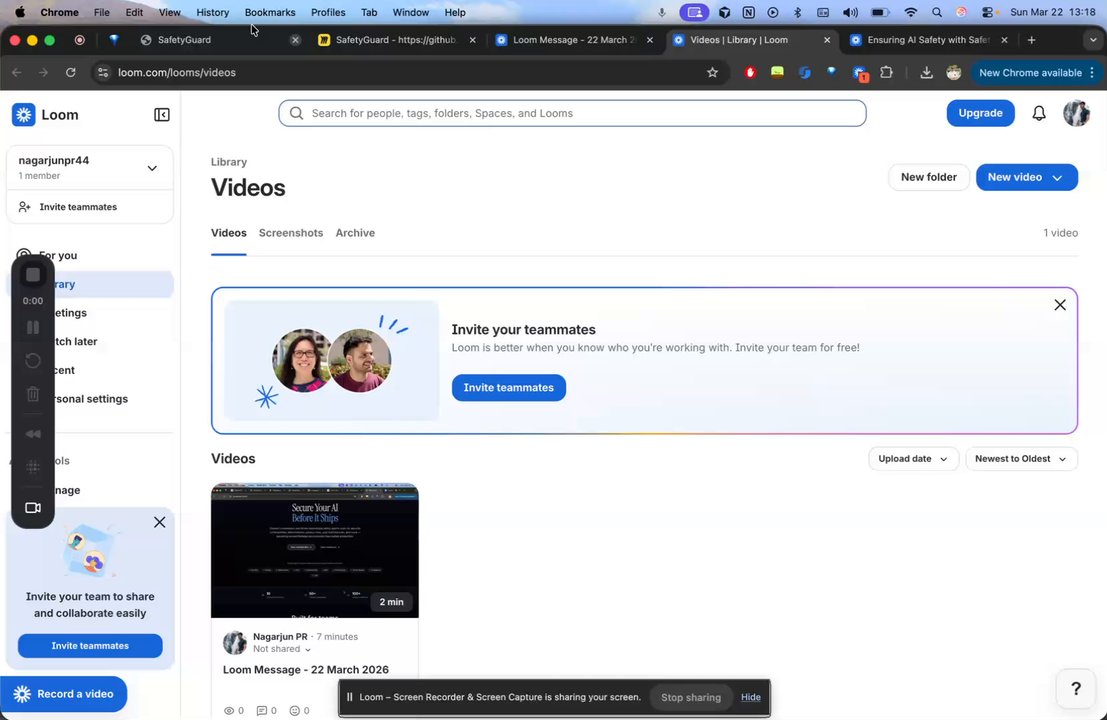Delete the recording with the trash icon

point(32,394)
